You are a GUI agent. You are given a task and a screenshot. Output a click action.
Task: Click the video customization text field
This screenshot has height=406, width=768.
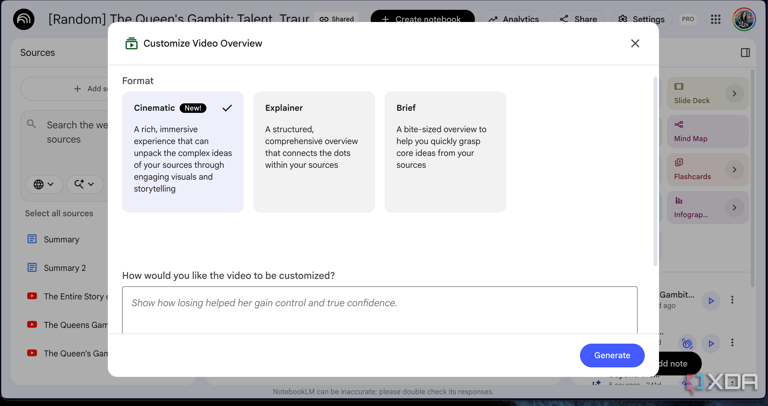(379, 309)
